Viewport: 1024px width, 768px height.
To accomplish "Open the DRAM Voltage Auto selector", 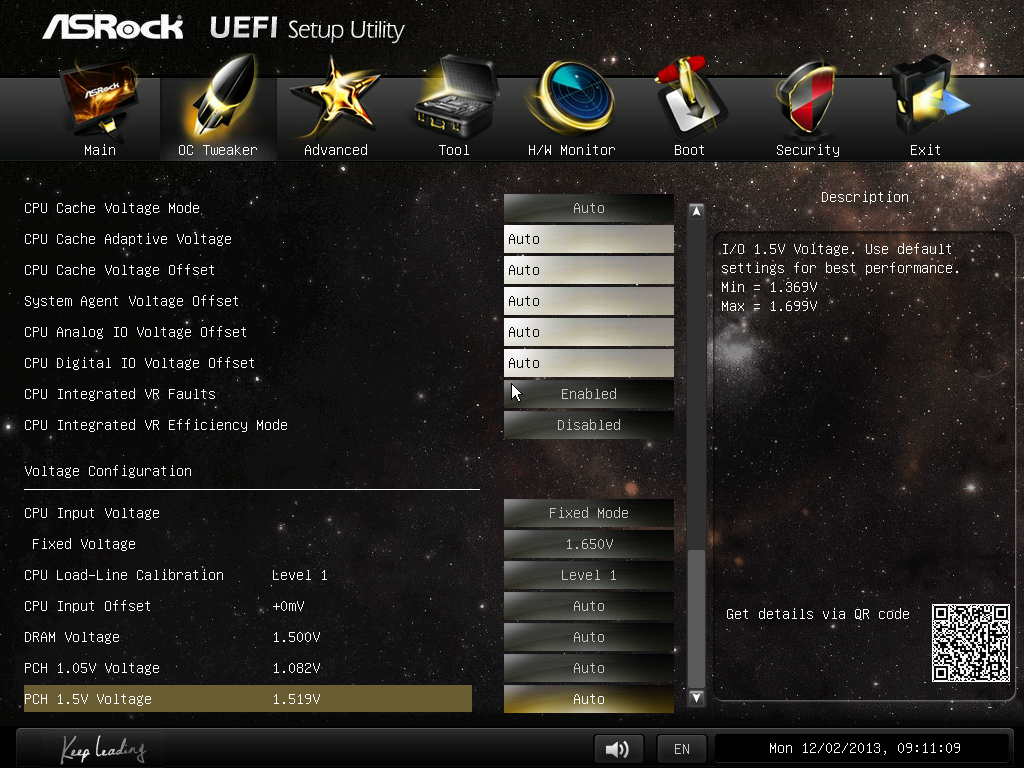I will pos(588,637).
